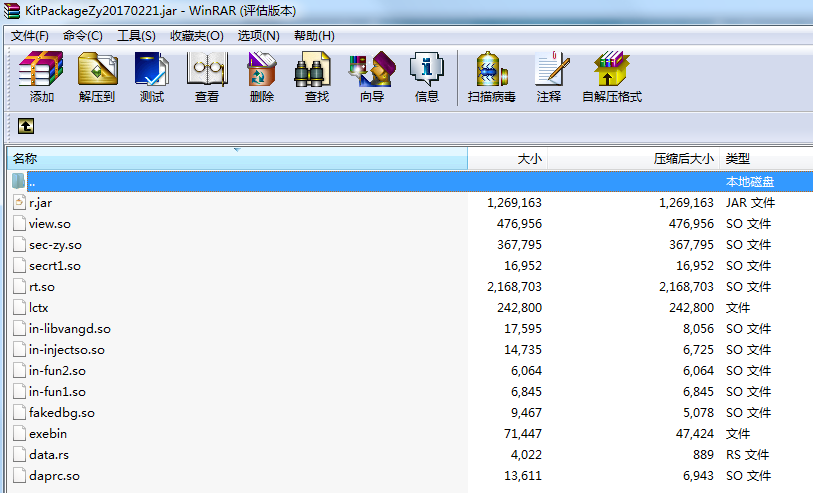Click the exebin file icon

pos(19,433)
